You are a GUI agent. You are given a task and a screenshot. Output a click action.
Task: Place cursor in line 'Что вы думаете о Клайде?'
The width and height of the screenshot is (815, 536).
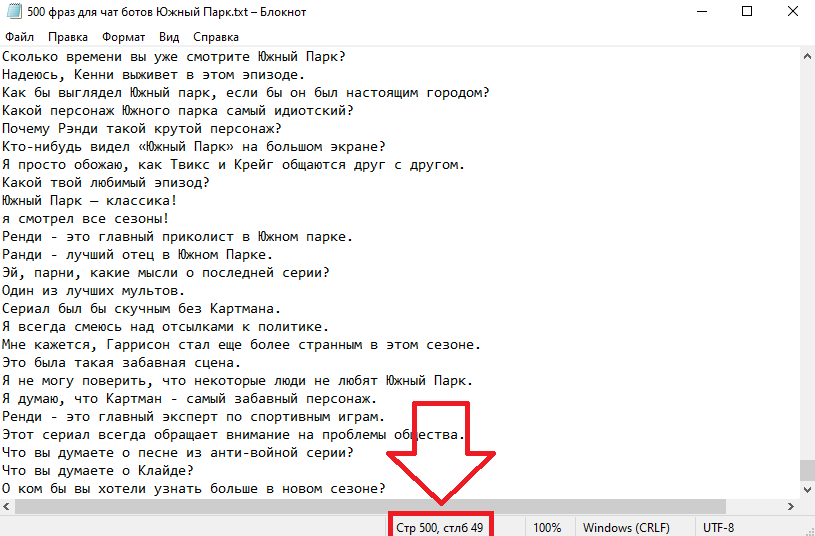point(98,470)
